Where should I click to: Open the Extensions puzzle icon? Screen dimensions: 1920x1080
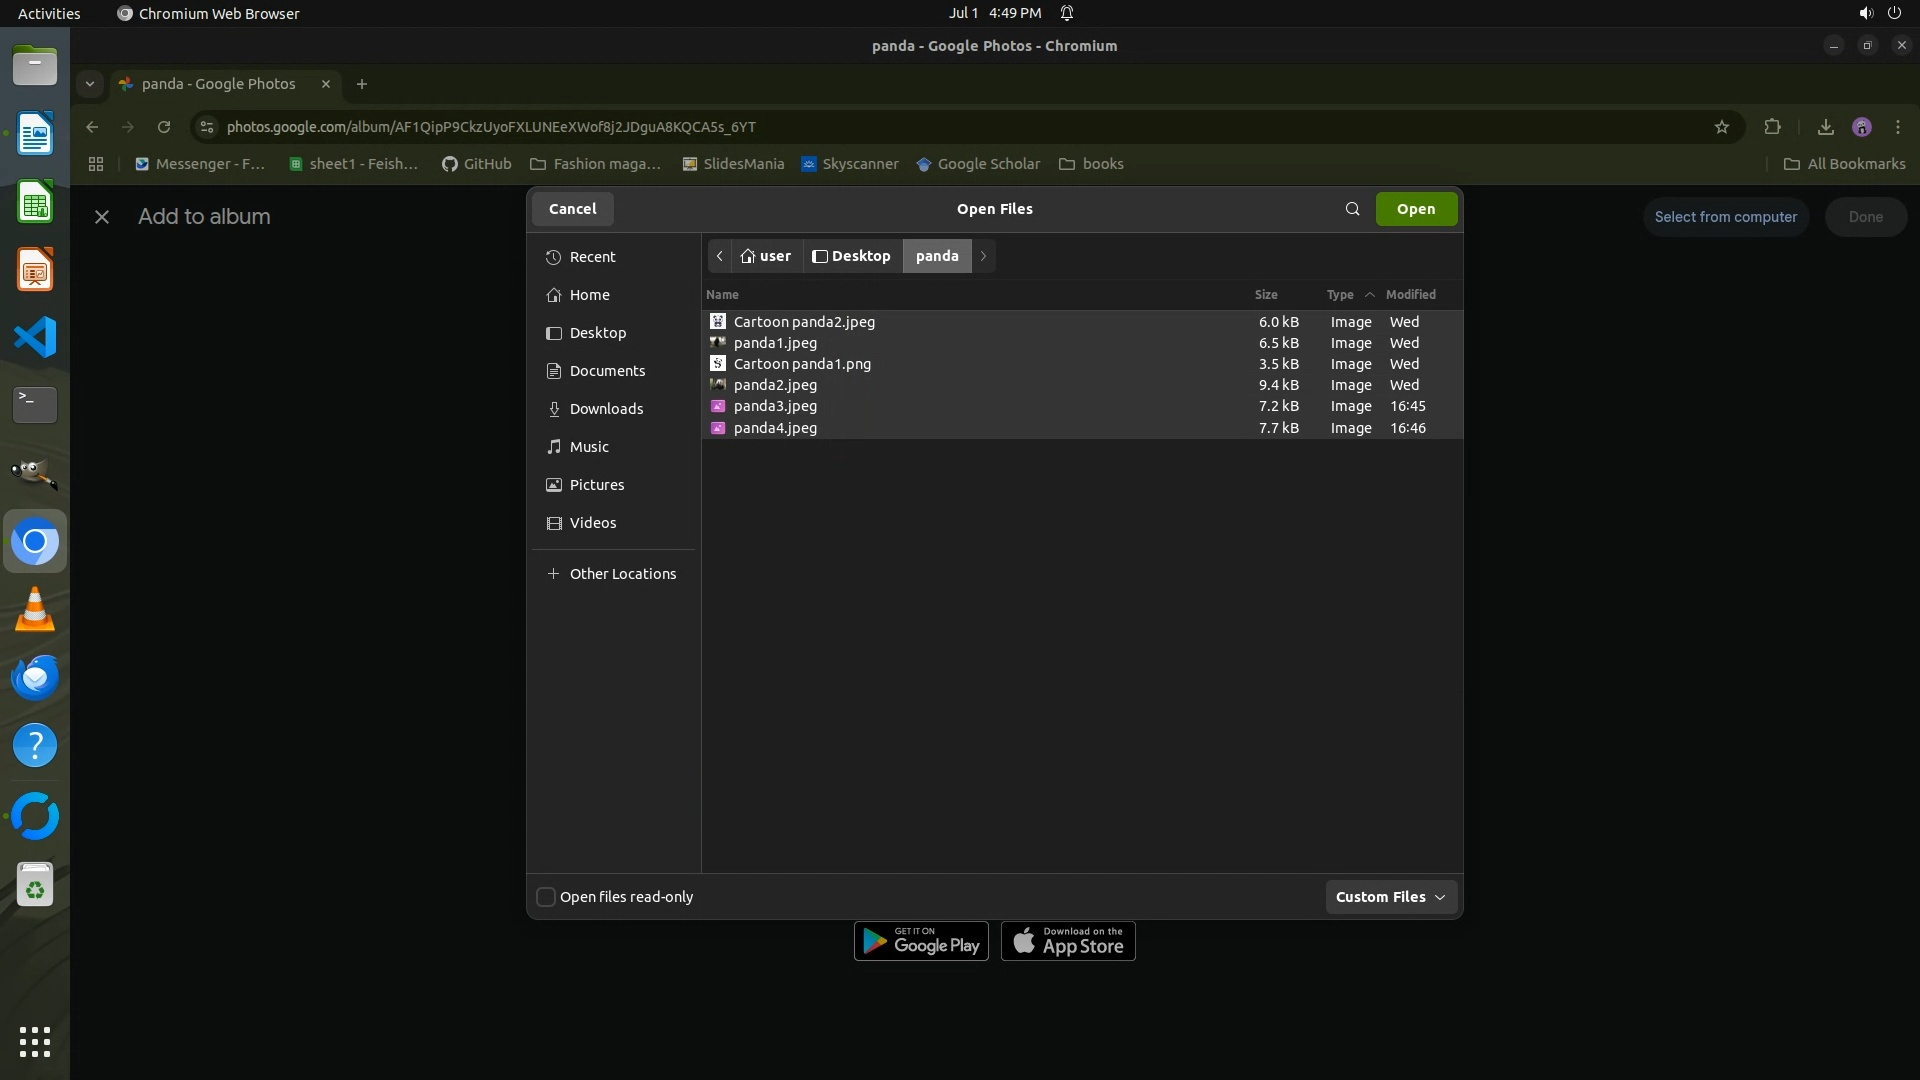(x=1772, y=127)
